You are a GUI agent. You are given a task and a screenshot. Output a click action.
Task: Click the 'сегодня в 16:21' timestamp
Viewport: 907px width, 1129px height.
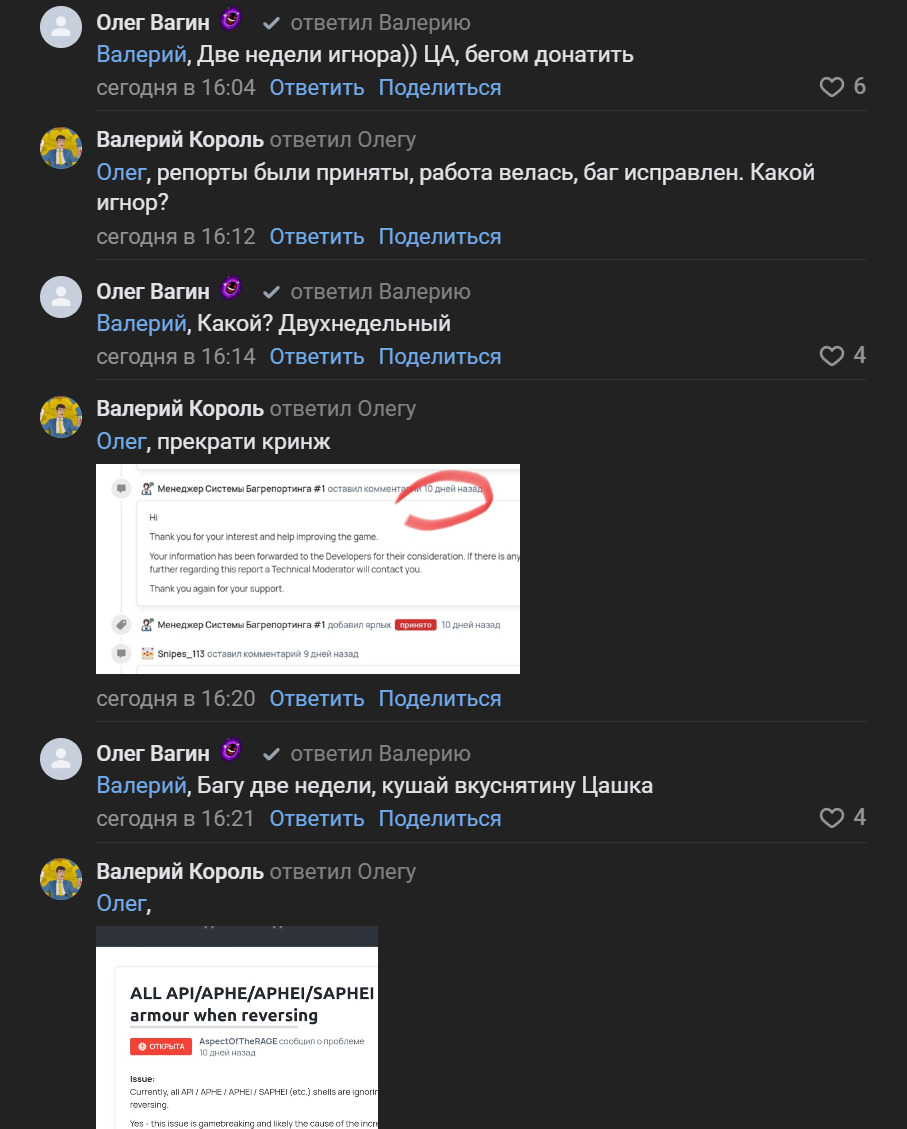tap(176, 818)
